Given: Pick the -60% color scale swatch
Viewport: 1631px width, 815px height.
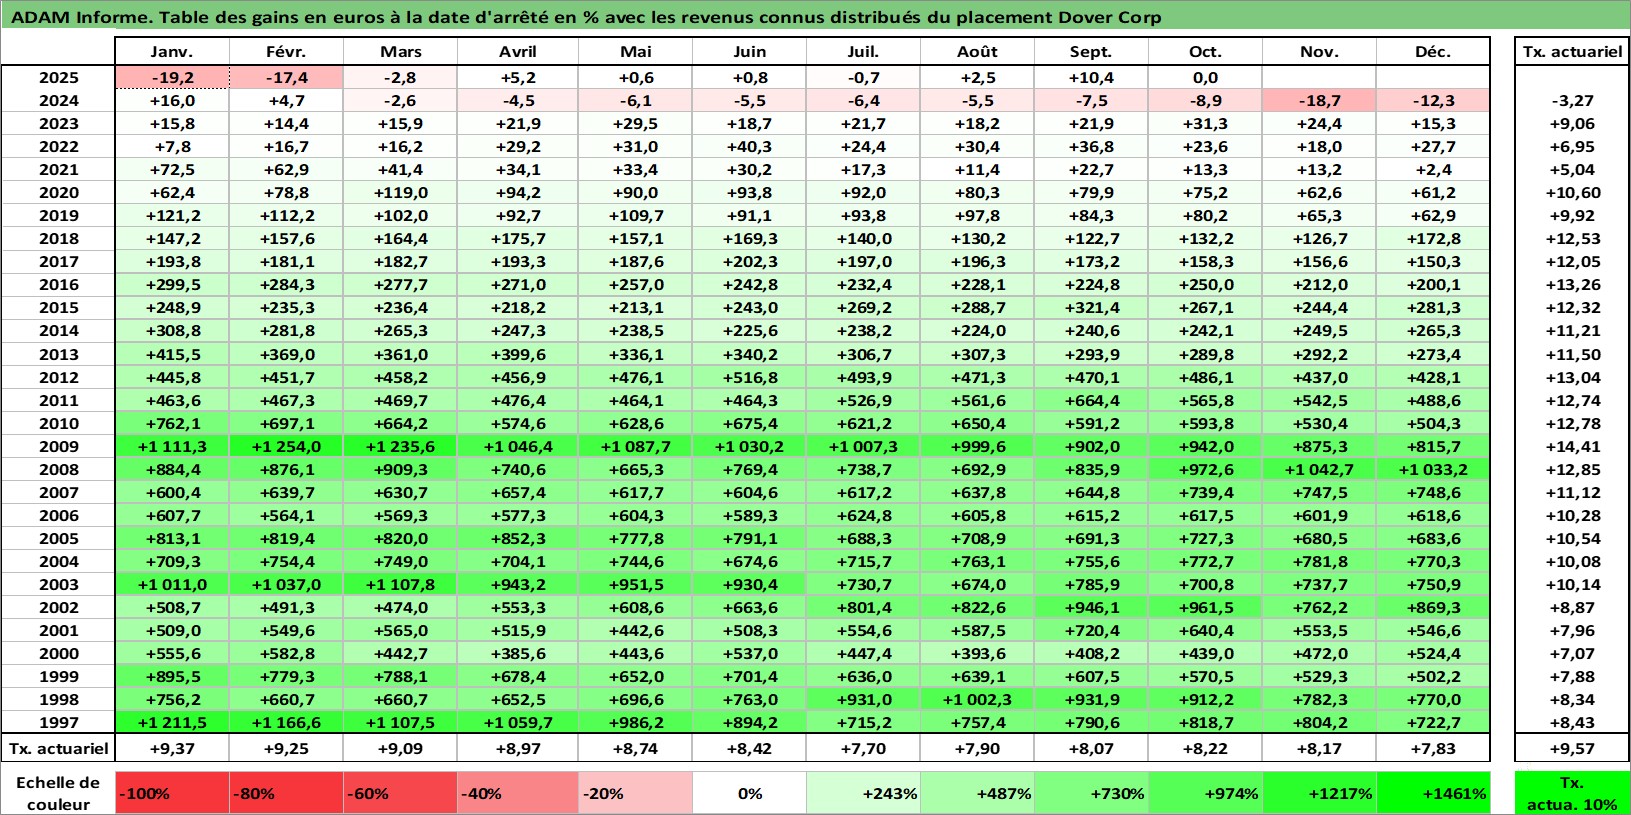Looking at the screenshot, I should point(401,792).
